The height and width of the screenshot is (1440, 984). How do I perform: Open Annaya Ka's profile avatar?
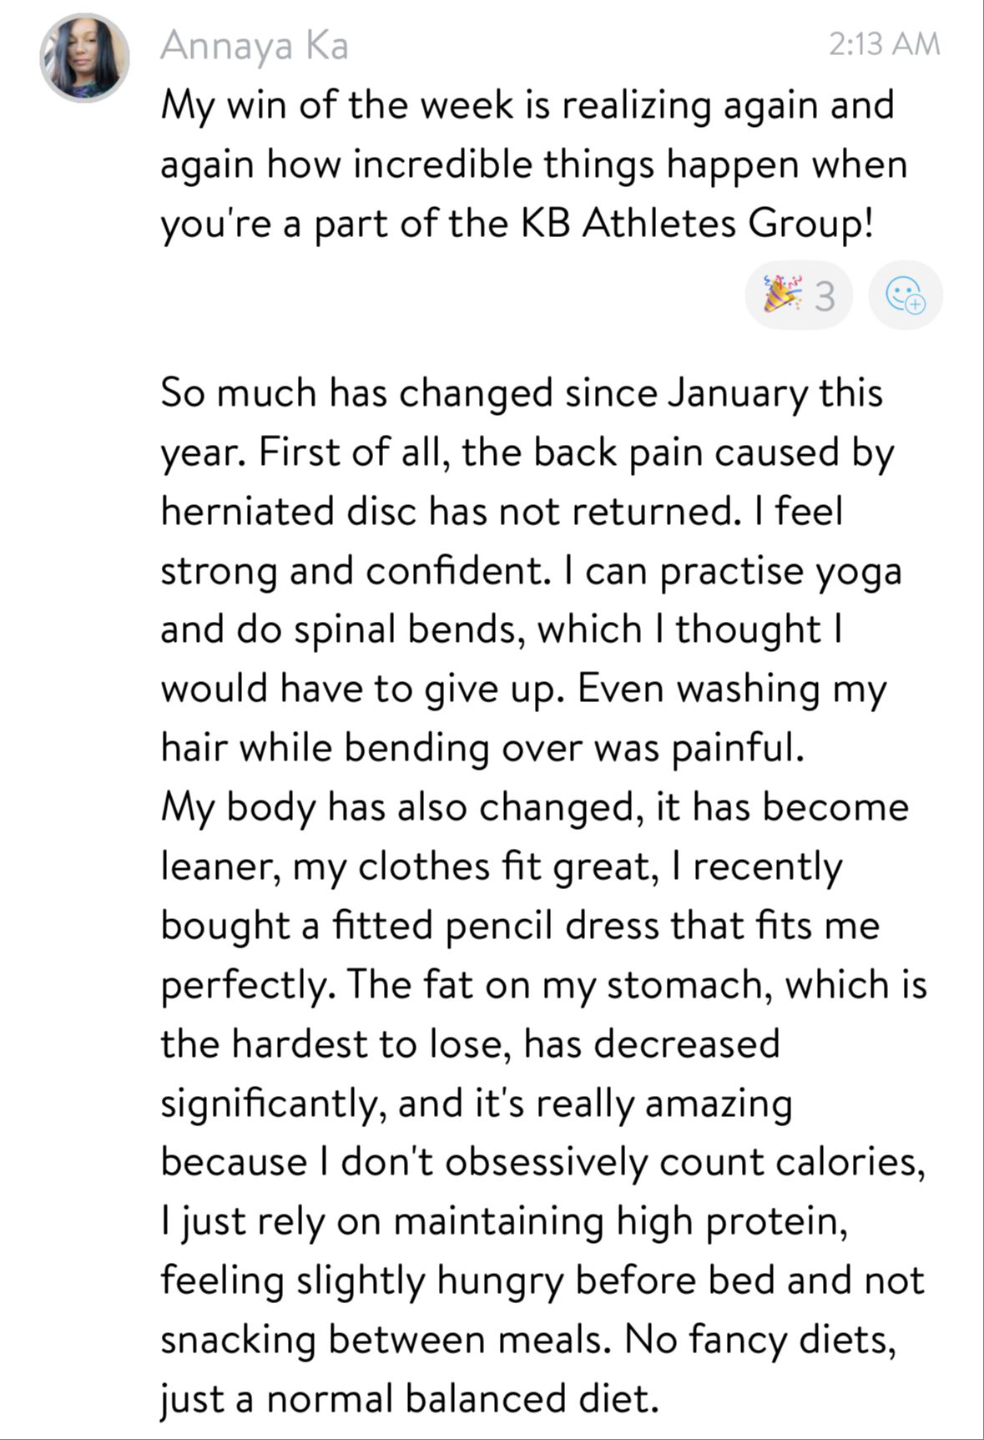click(x=84, y=58)
